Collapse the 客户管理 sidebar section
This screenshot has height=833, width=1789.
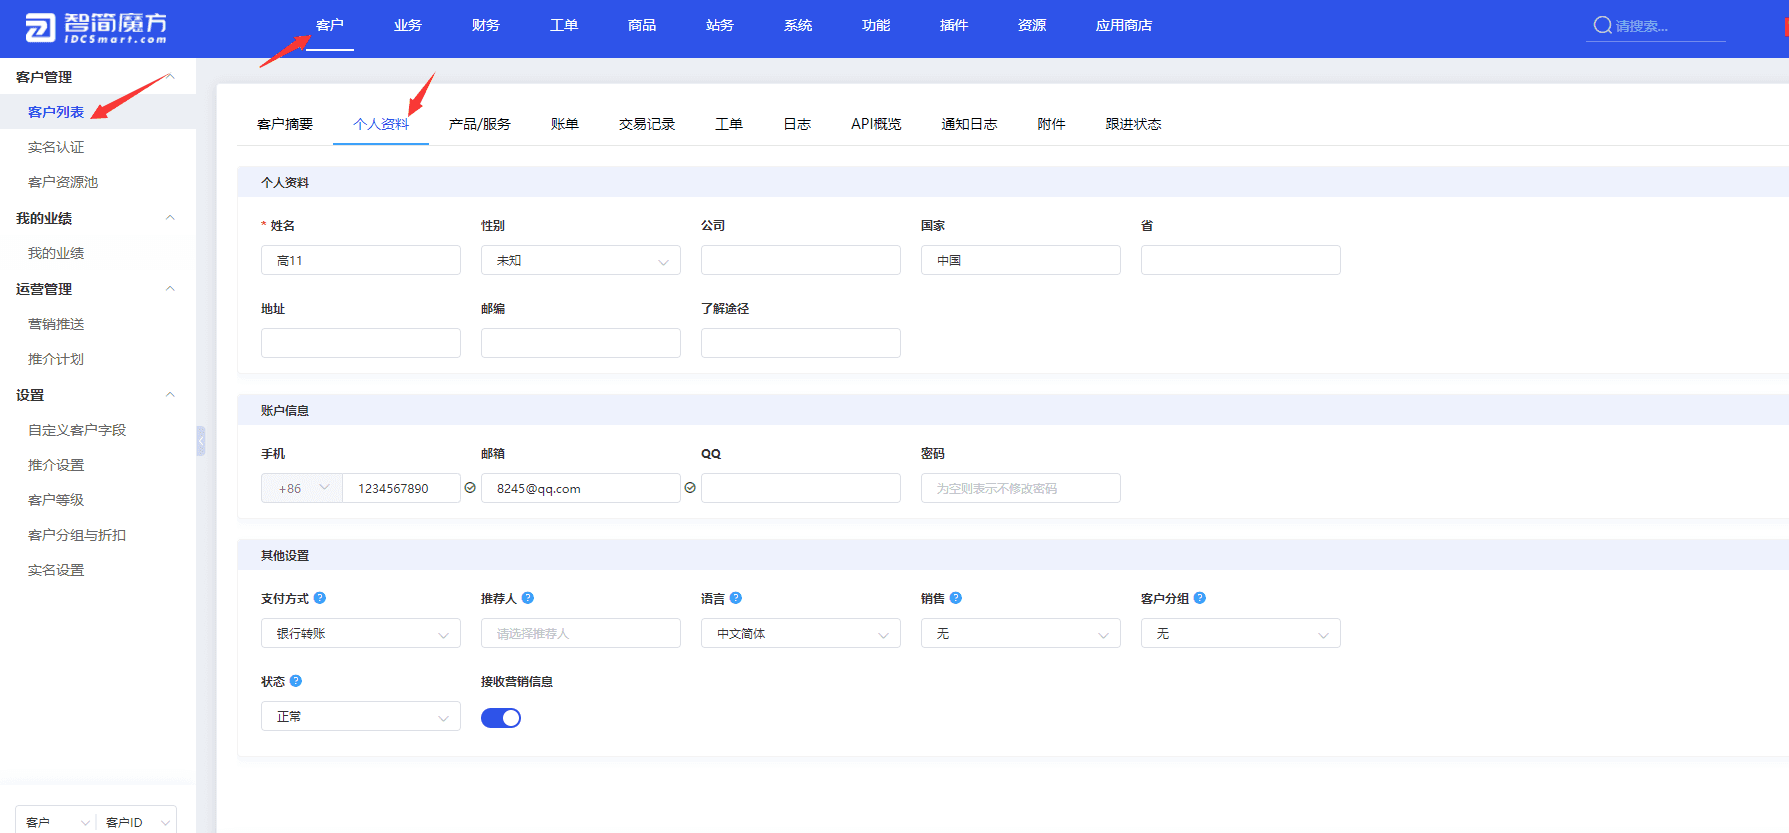[x=170, y=77]
